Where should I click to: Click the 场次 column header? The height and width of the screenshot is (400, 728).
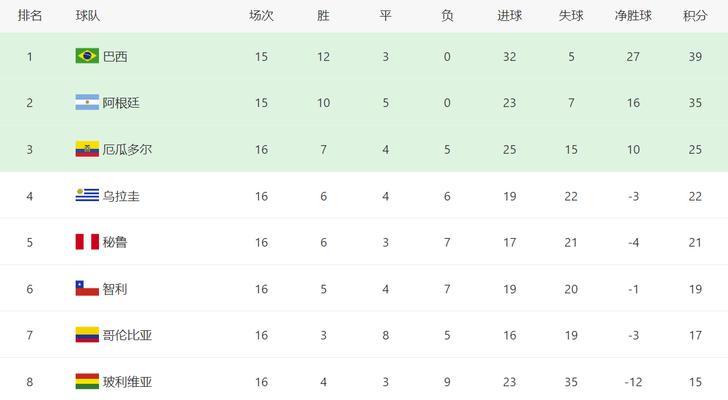pyautogui.click(x=261, y=16)
